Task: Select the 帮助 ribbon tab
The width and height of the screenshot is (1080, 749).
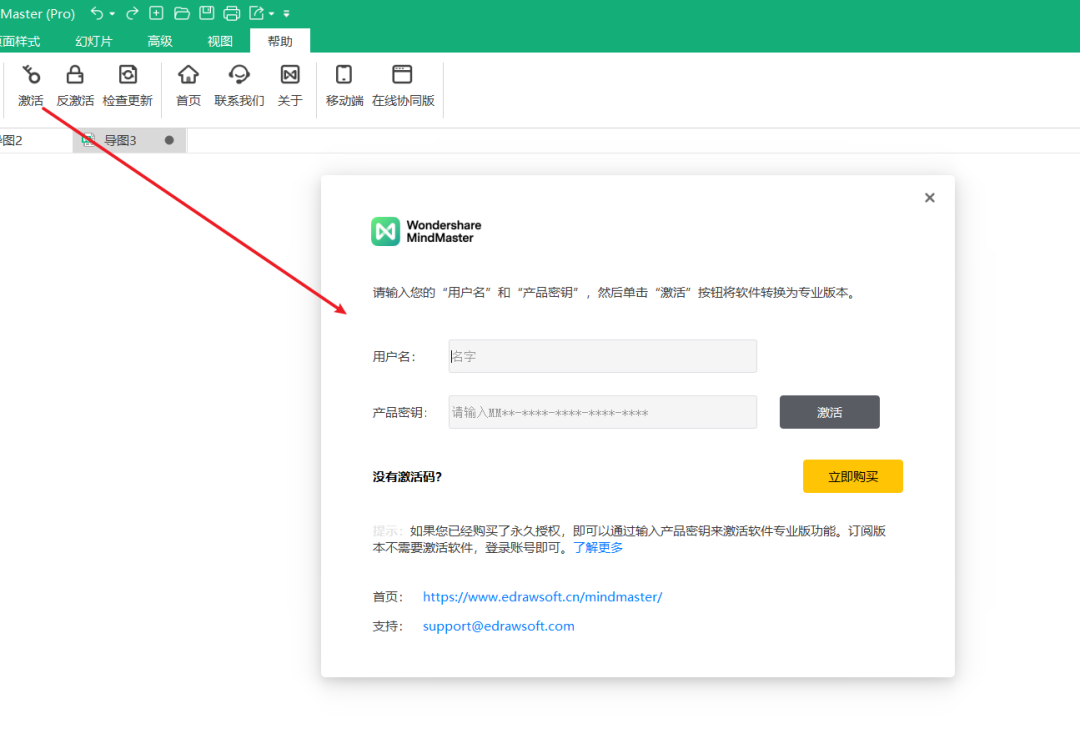Action: pyautogui.click(x=280, y=41)
